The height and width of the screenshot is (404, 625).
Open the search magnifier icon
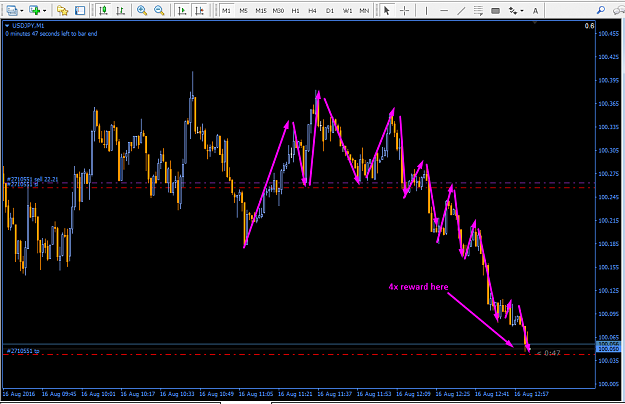[x=601, y=10]
